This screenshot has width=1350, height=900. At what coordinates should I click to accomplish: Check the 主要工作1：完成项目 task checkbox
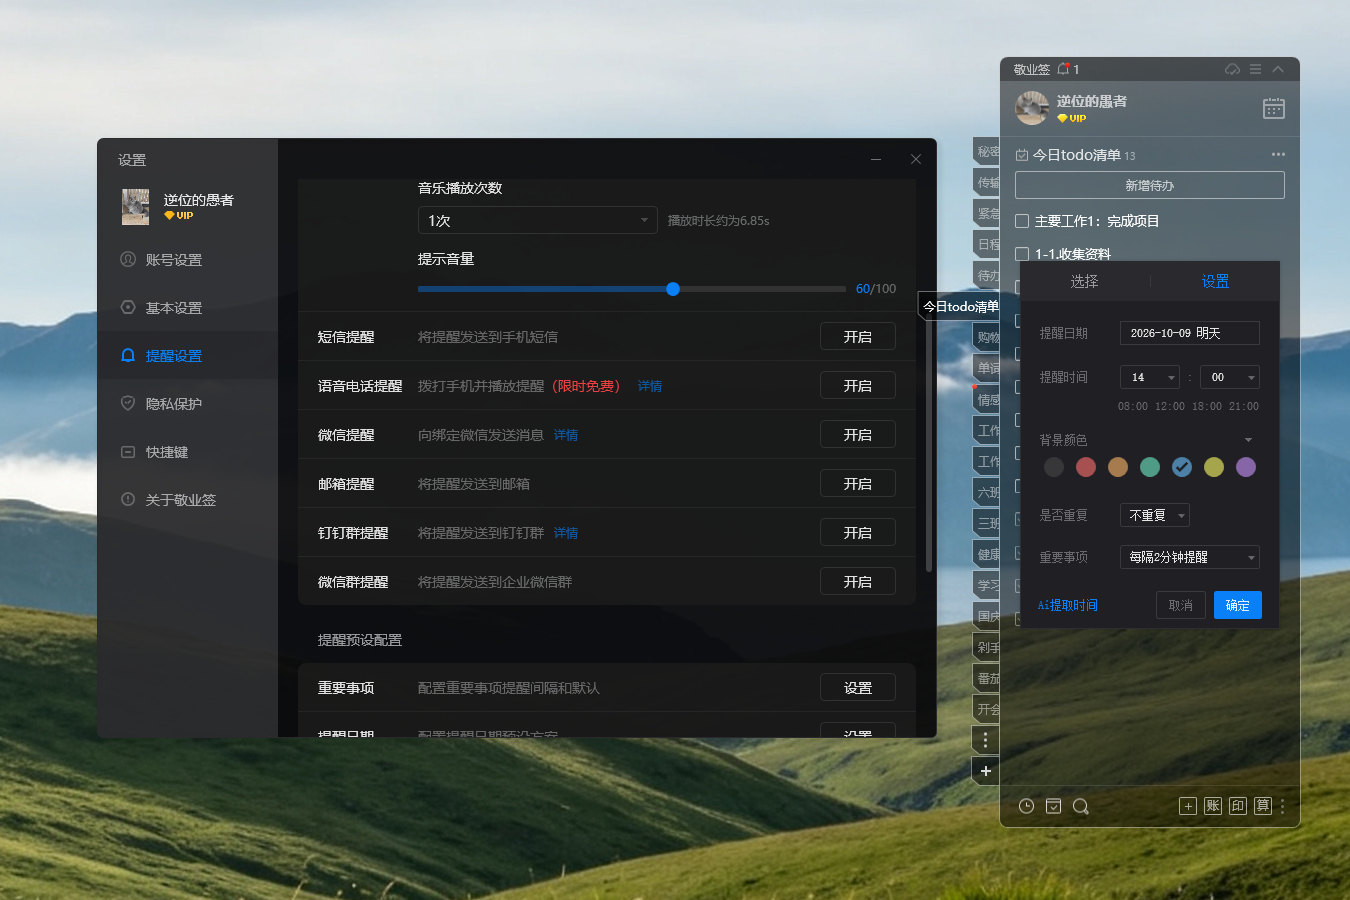(x=1022, y=221)
